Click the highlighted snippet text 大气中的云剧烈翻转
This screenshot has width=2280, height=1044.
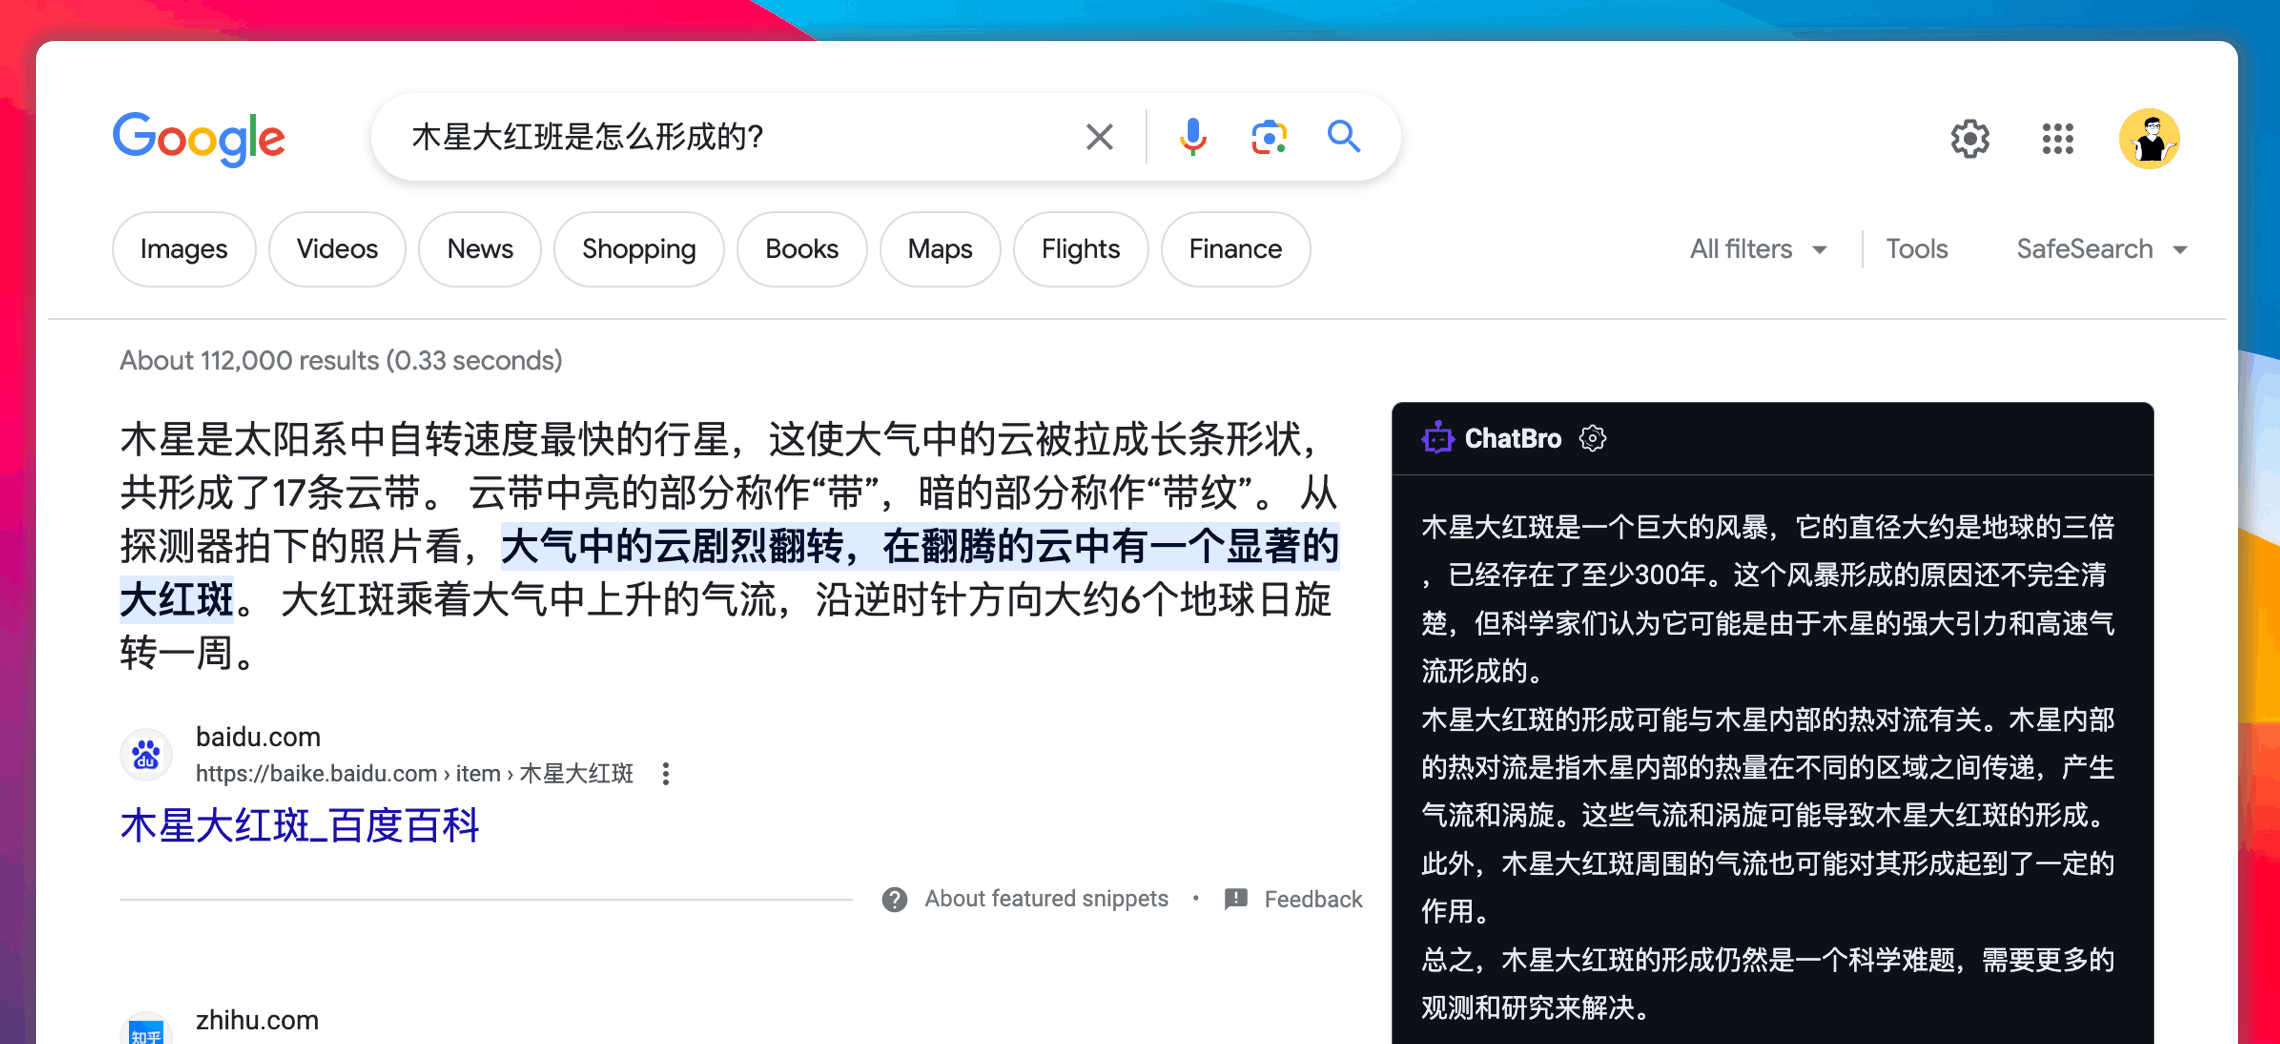click(x=673, y=547)
